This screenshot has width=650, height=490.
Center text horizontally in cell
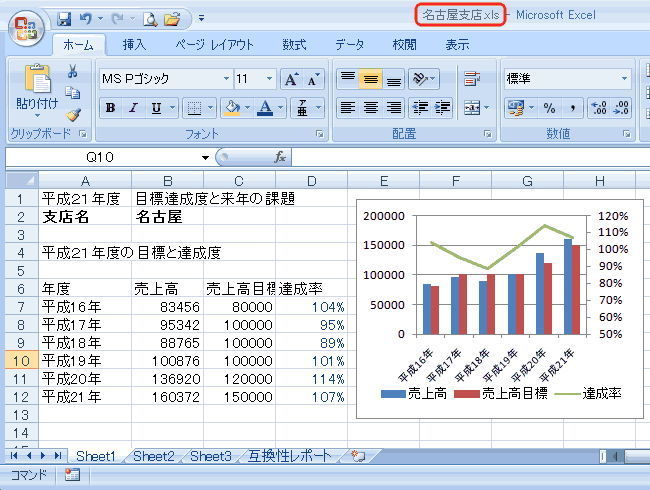point(371,109)
